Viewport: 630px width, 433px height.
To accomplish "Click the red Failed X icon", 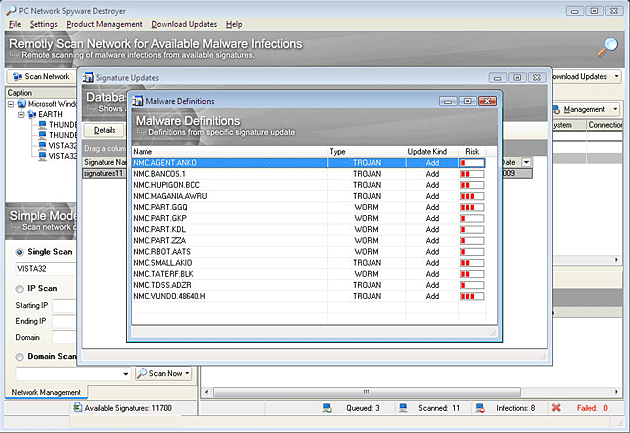I will tap(556, 408).
